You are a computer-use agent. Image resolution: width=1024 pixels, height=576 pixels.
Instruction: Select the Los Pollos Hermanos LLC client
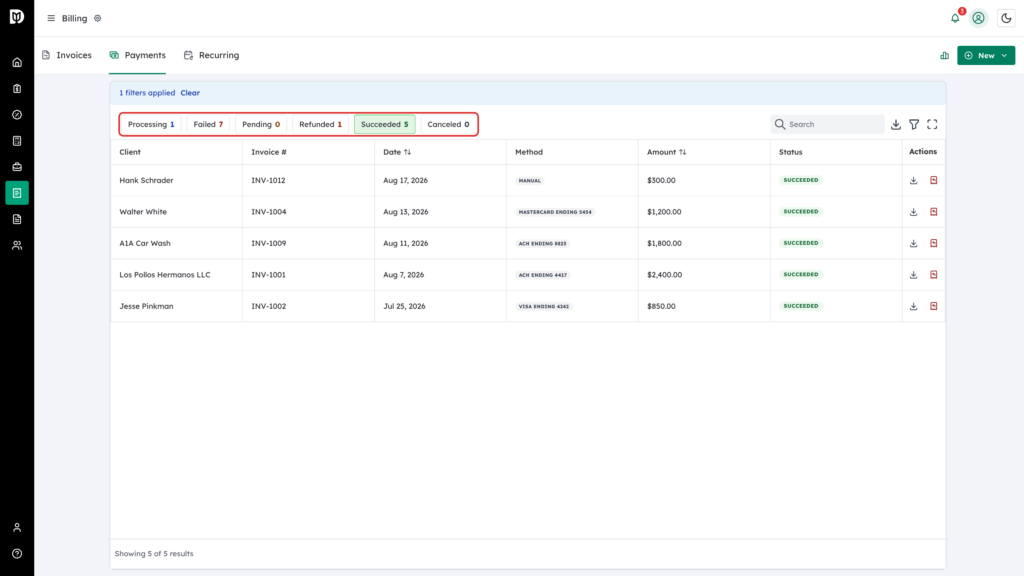(165, 275)
